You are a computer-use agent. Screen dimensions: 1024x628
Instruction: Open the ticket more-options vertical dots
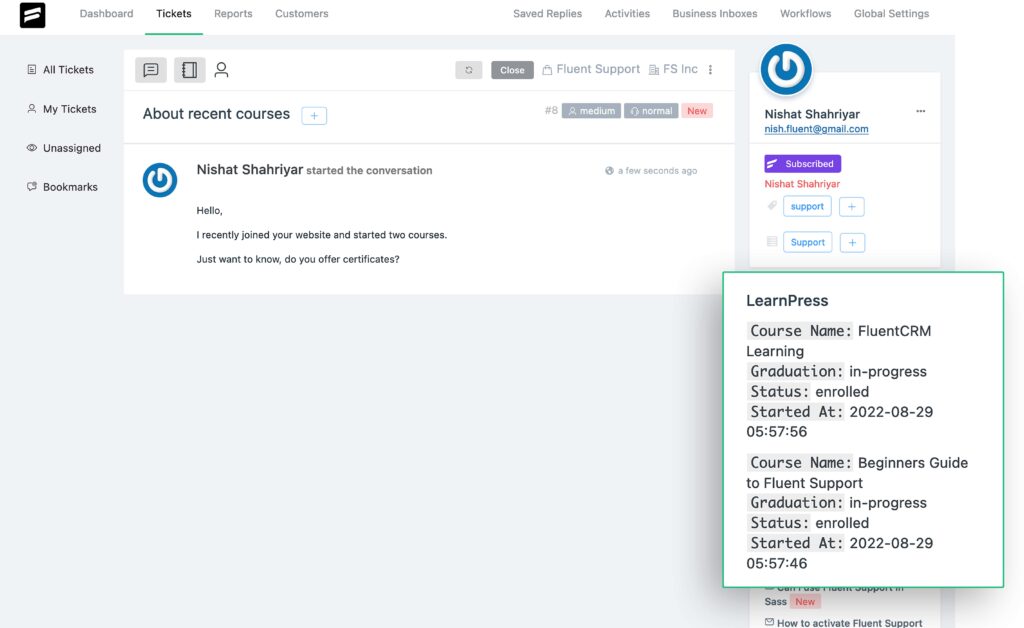click(x=711, y=69)
